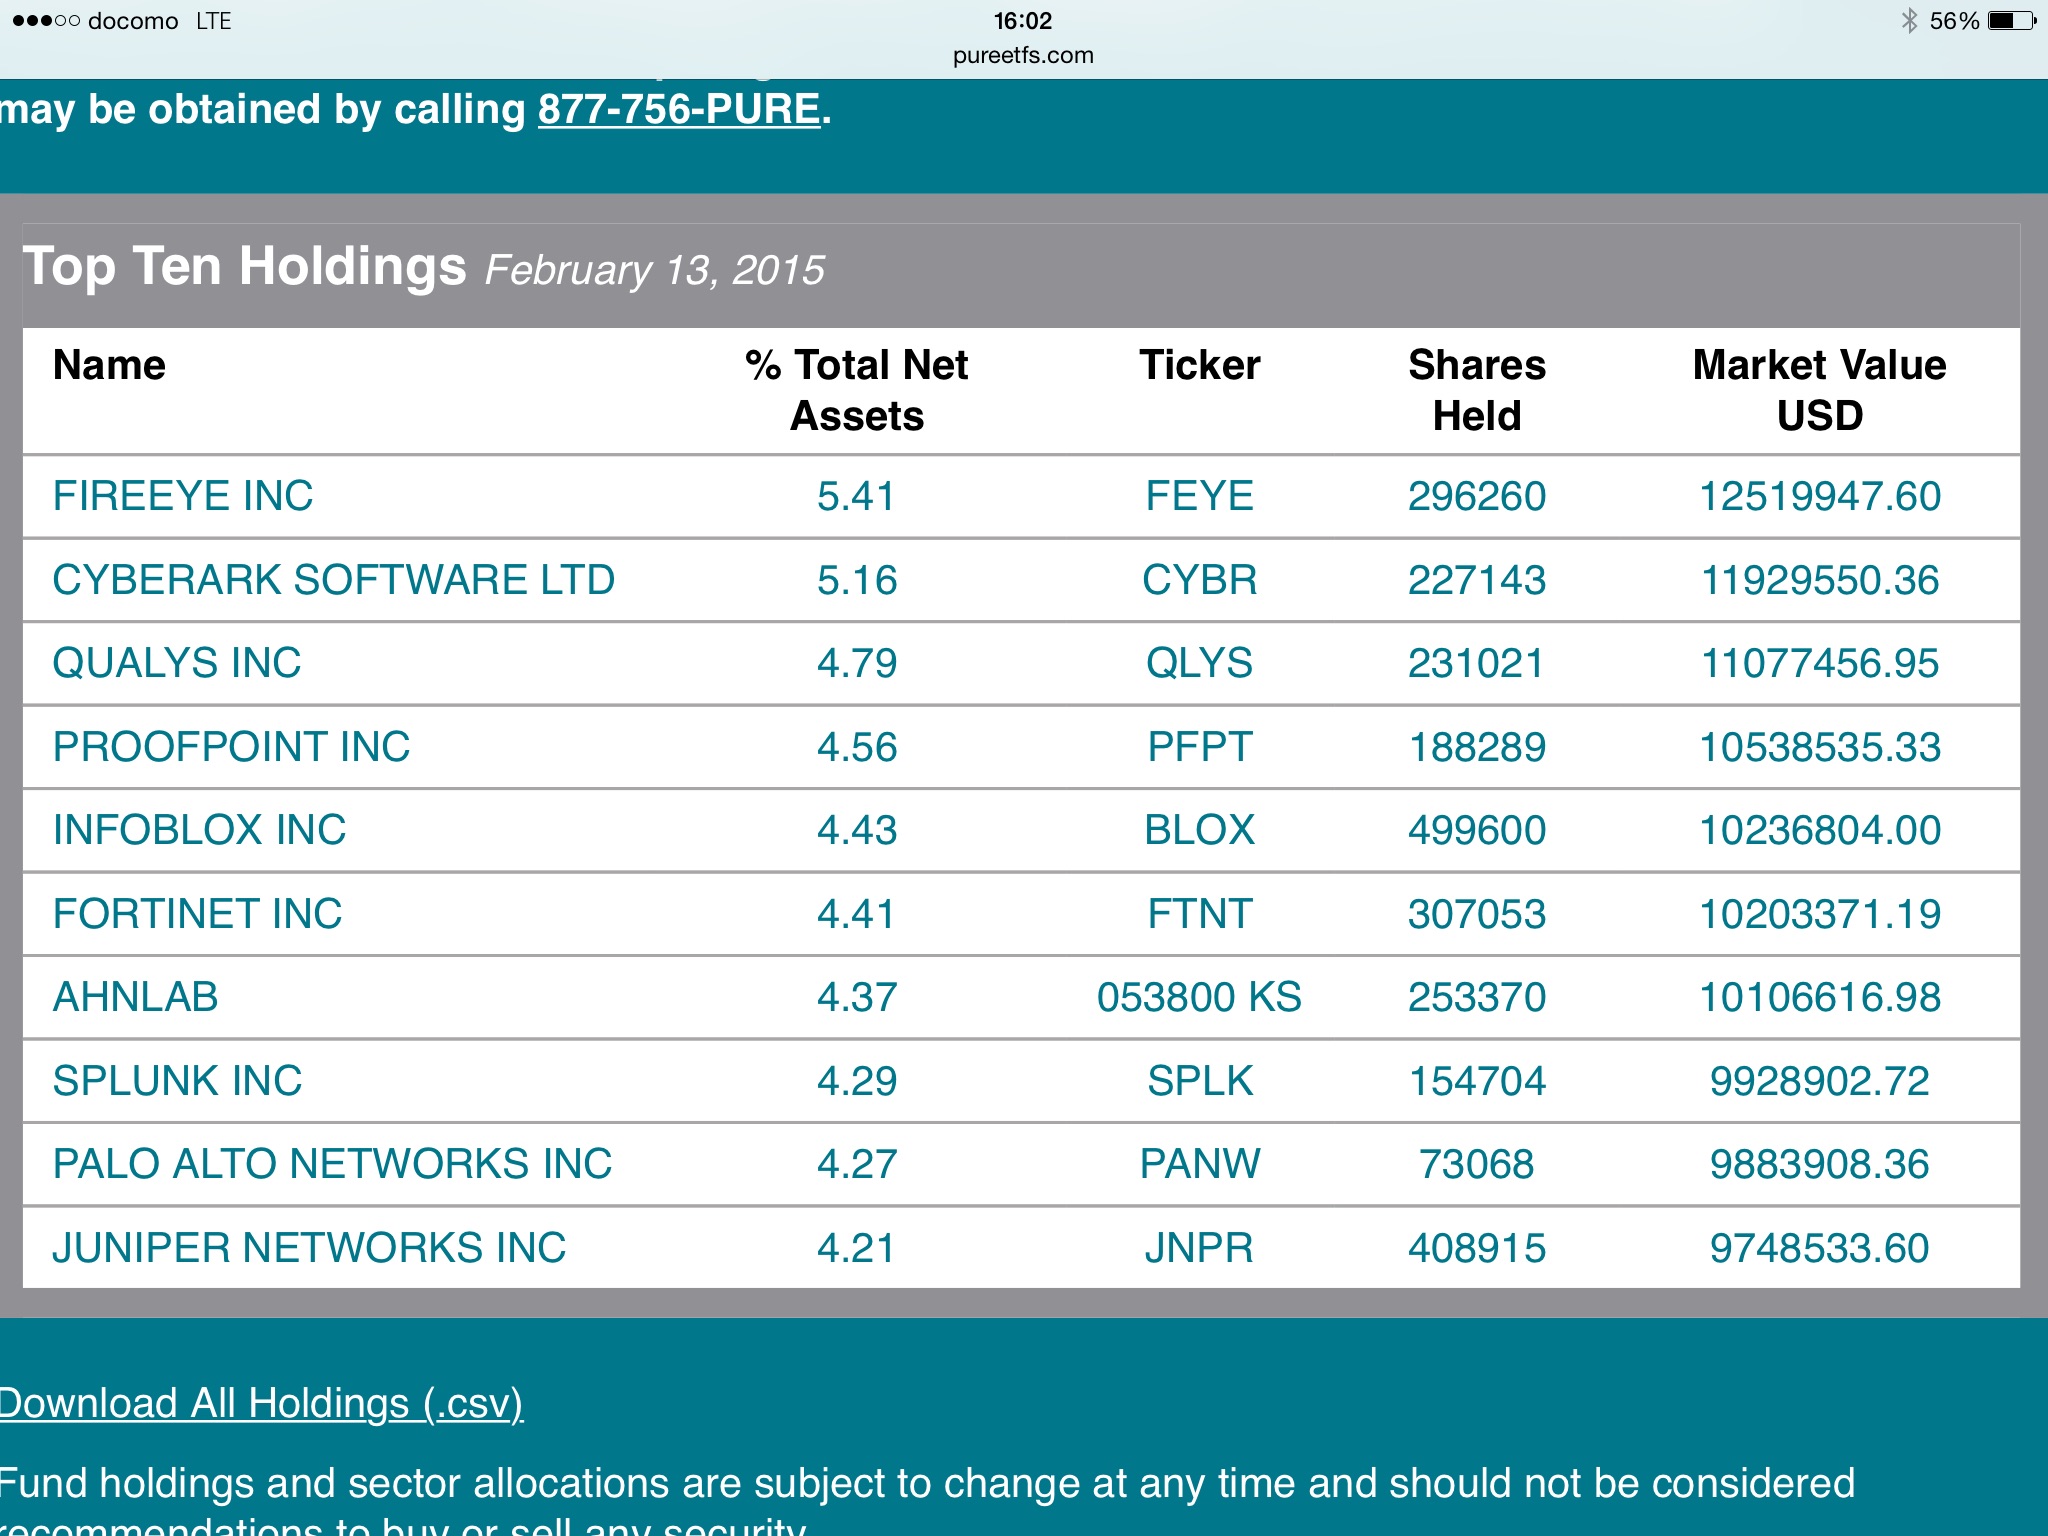
Task: Select the INFOBLOX INC entry
Action: (199, 830)
